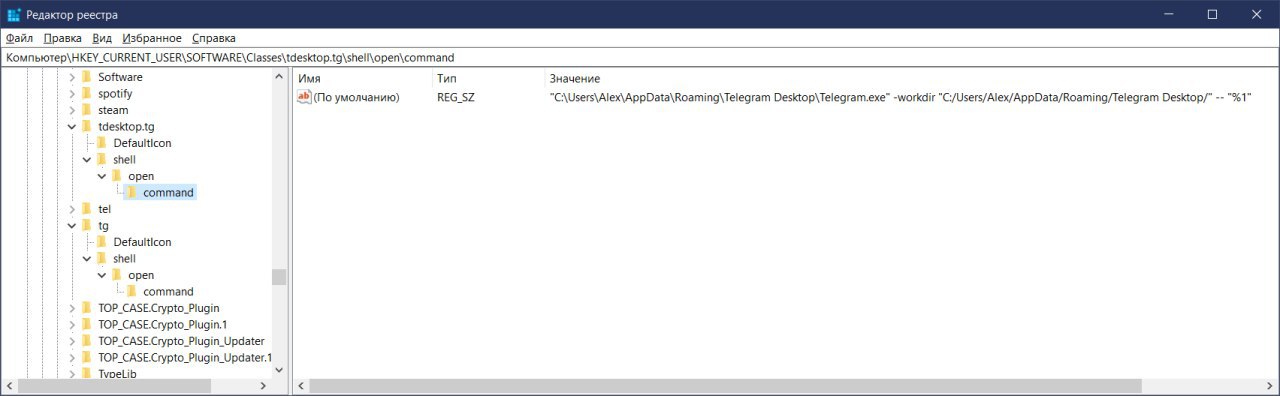Image resolution: width=1280 pixels, height=396 pixels.
Task: Click the values pane scroll-left arrow
Action: coord(302,386)
